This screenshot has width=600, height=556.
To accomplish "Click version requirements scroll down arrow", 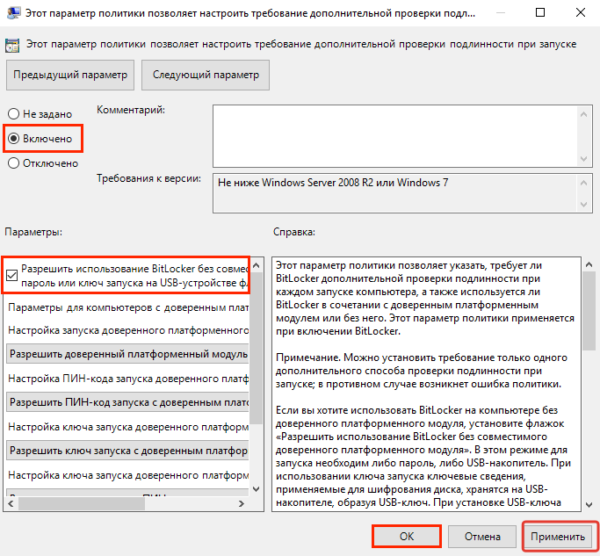I will [x=584, y=204].
